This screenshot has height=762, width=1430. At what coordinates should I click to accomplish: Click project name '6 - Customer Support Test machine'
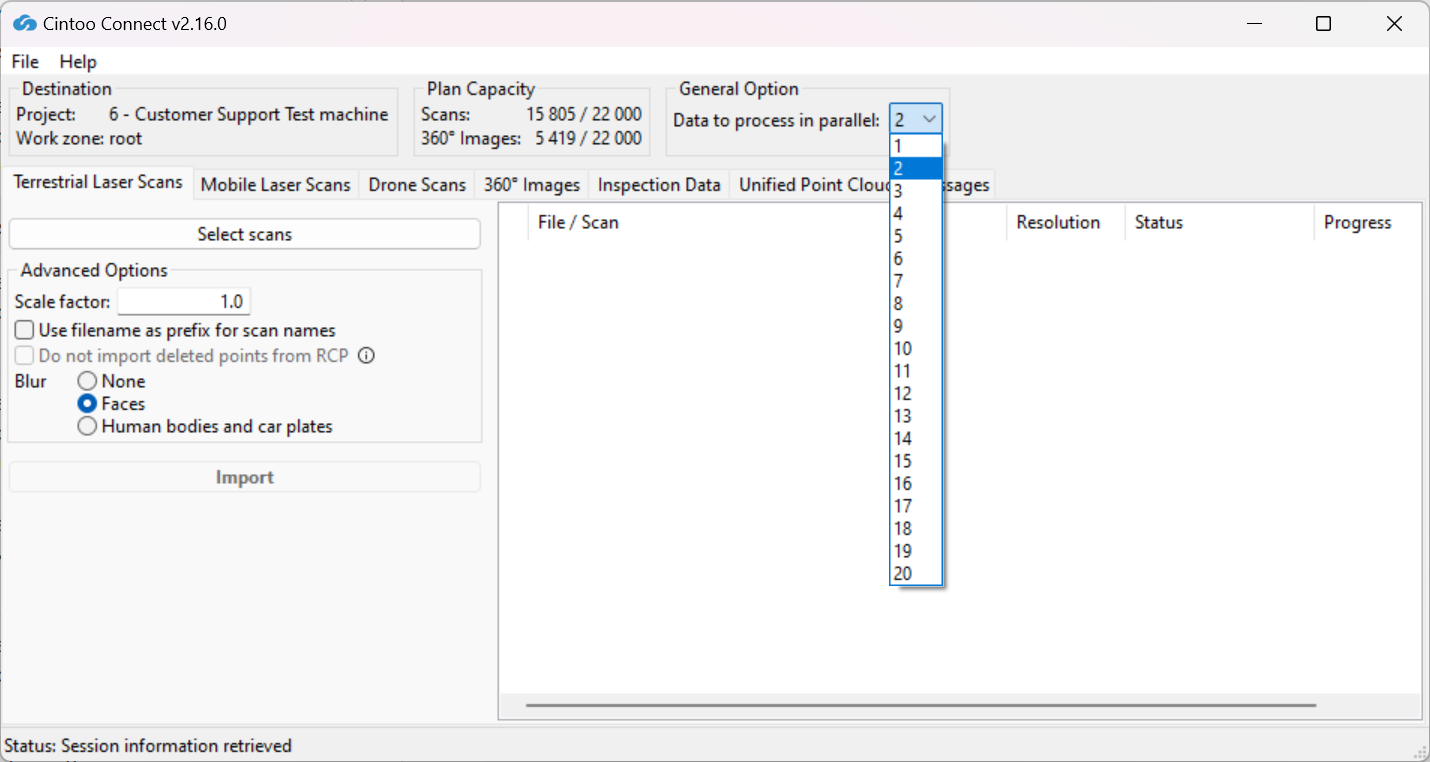point(249,114)
